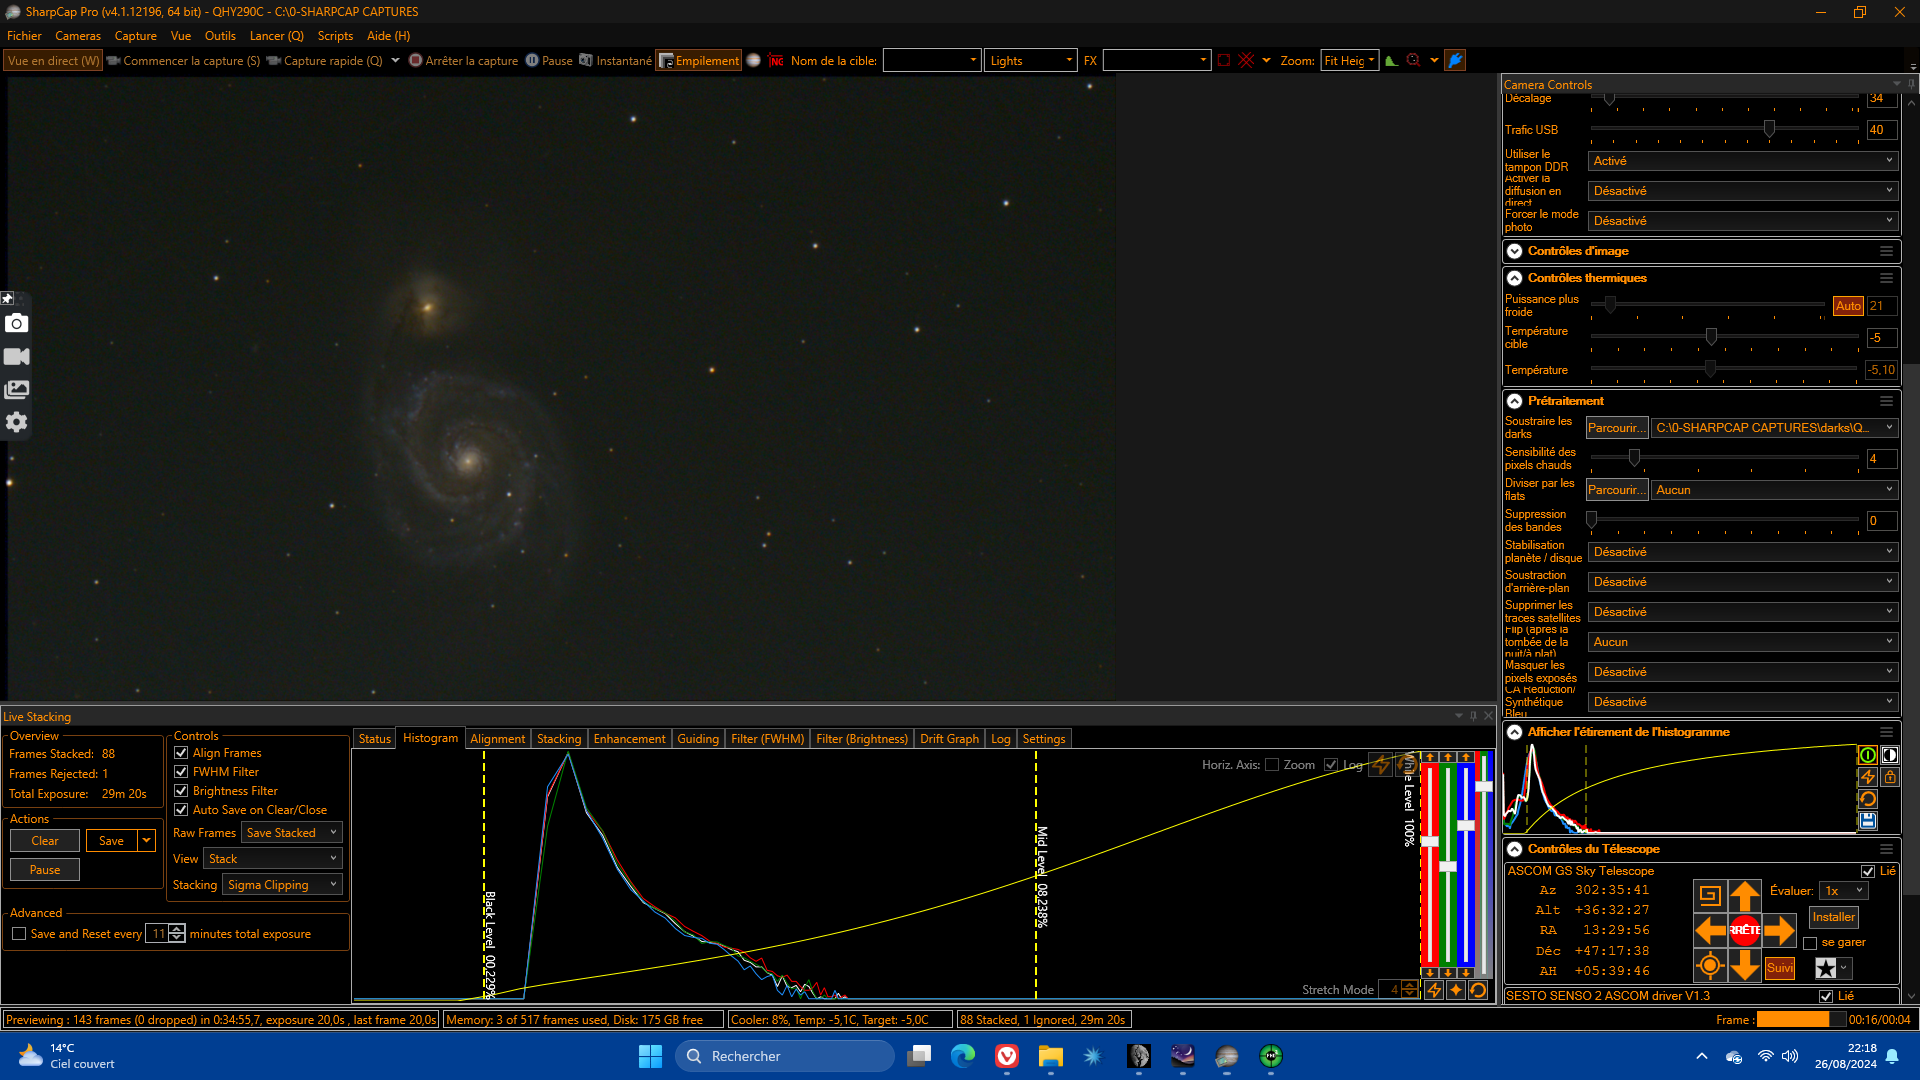Switch to the Drift Graph tab

click(949, 739)
